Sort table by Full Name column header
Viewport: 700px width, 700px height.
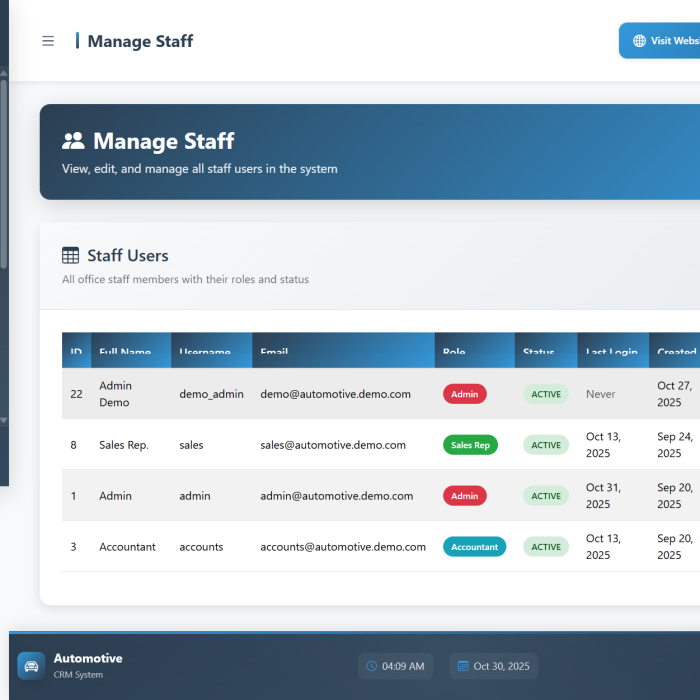click(125, 352)
